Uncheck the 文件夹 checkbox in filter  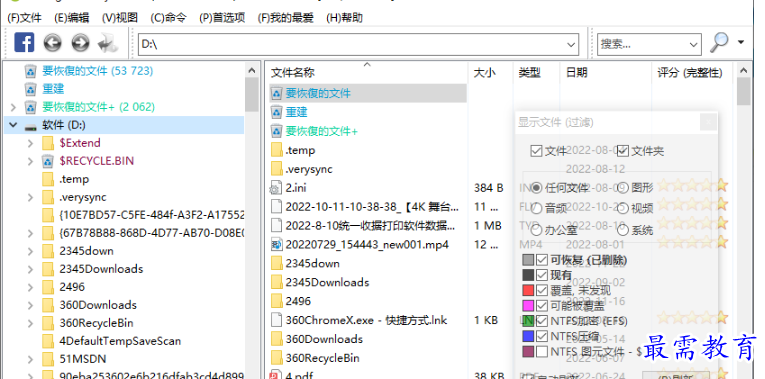tap(623, 151)
